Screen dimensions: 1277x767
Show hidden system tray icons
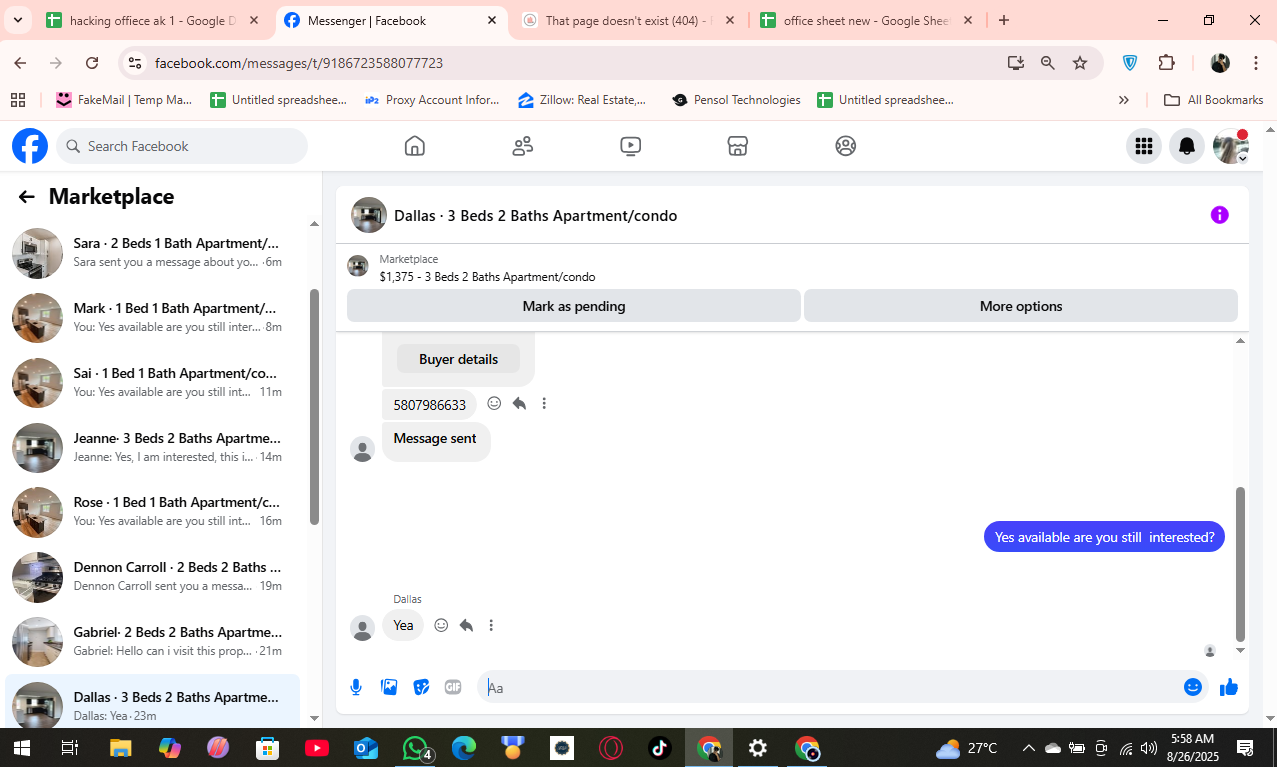click(x=1028, y=748)
